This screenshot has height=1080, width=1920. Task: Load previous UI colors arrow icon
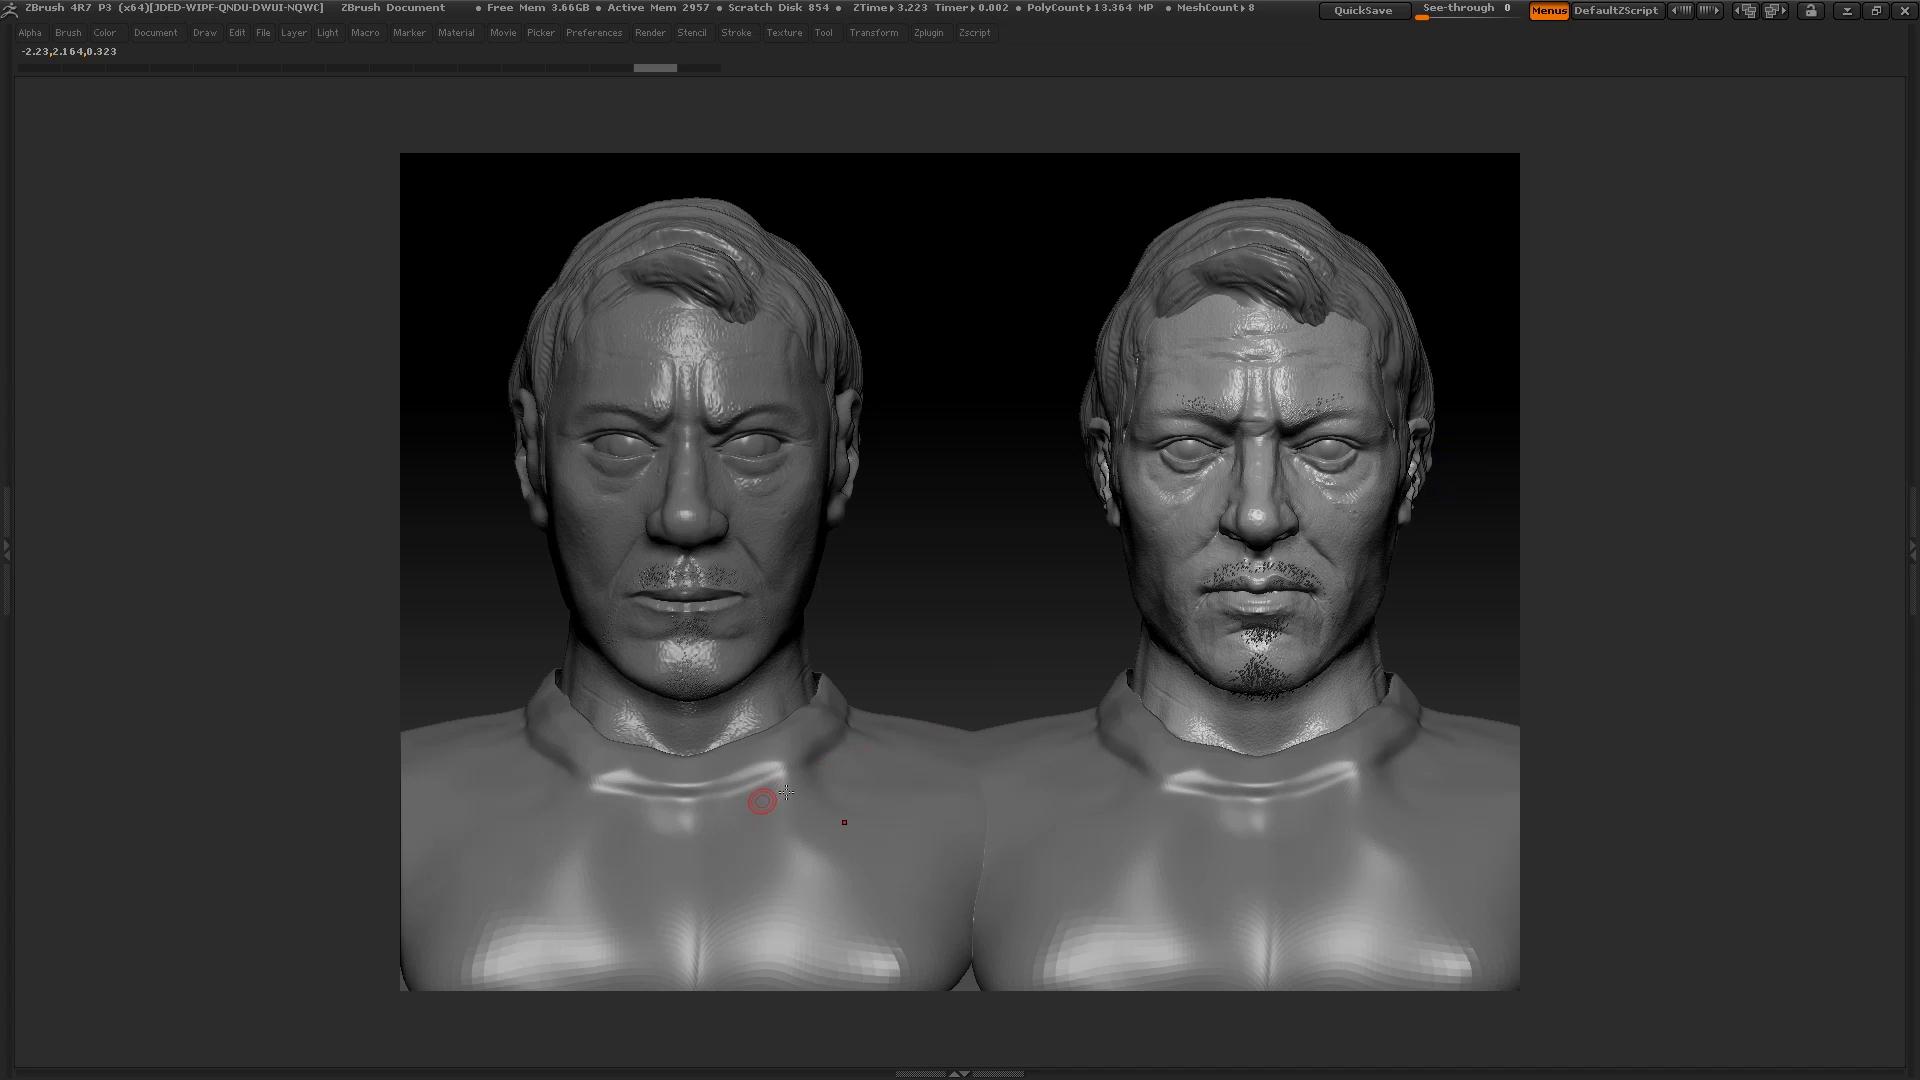1682,11
